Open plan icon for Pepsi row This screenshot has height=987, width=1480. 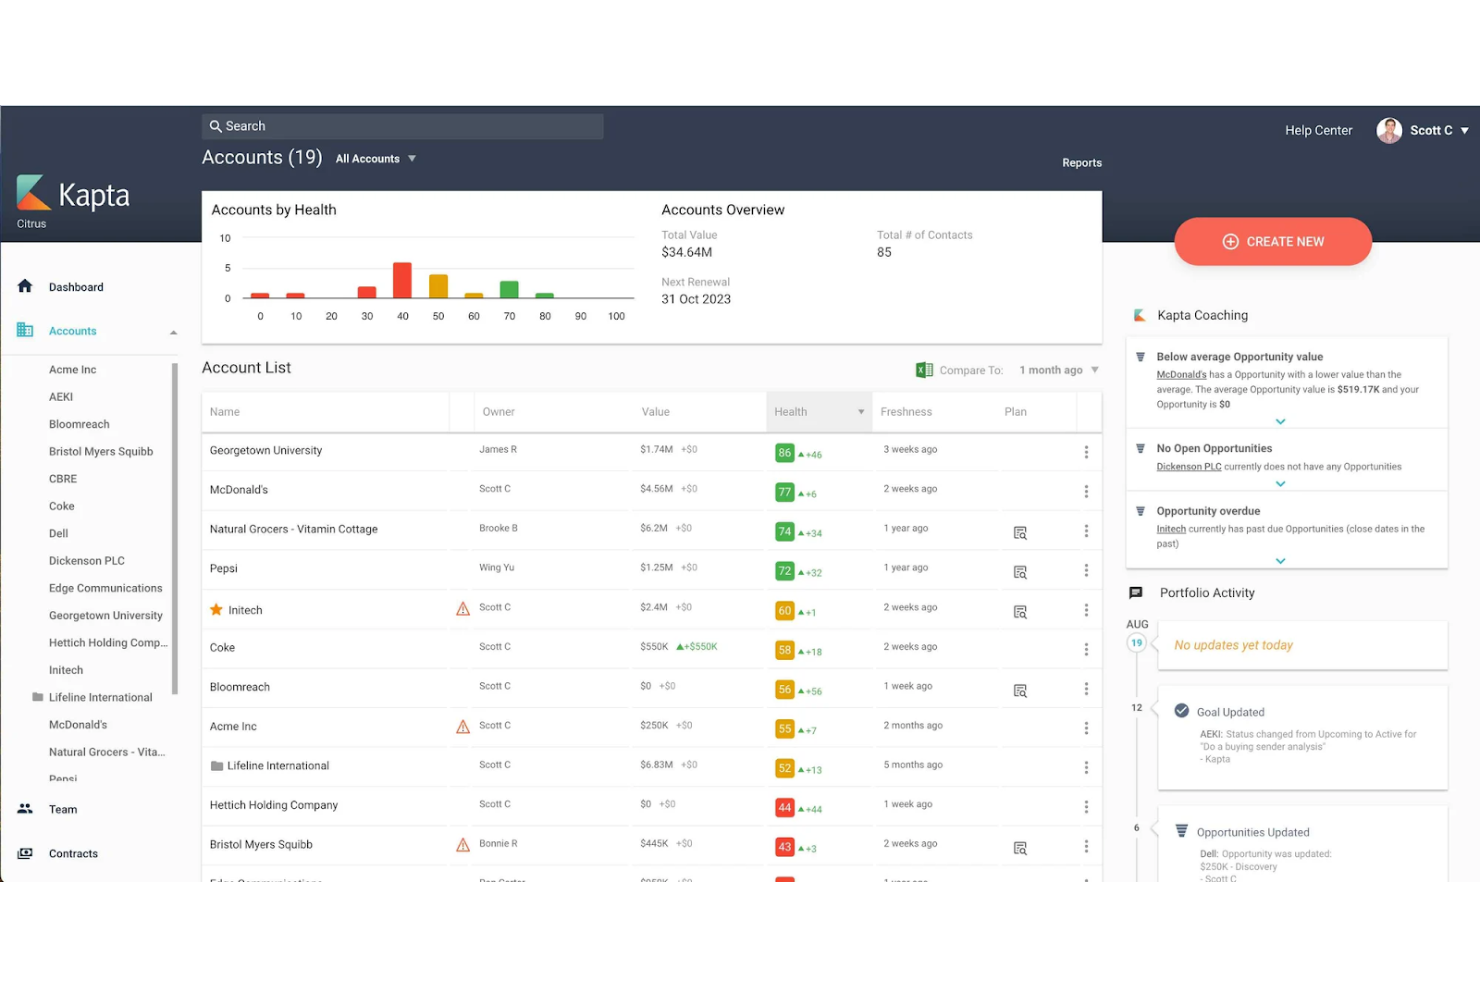coord(1020,572)
